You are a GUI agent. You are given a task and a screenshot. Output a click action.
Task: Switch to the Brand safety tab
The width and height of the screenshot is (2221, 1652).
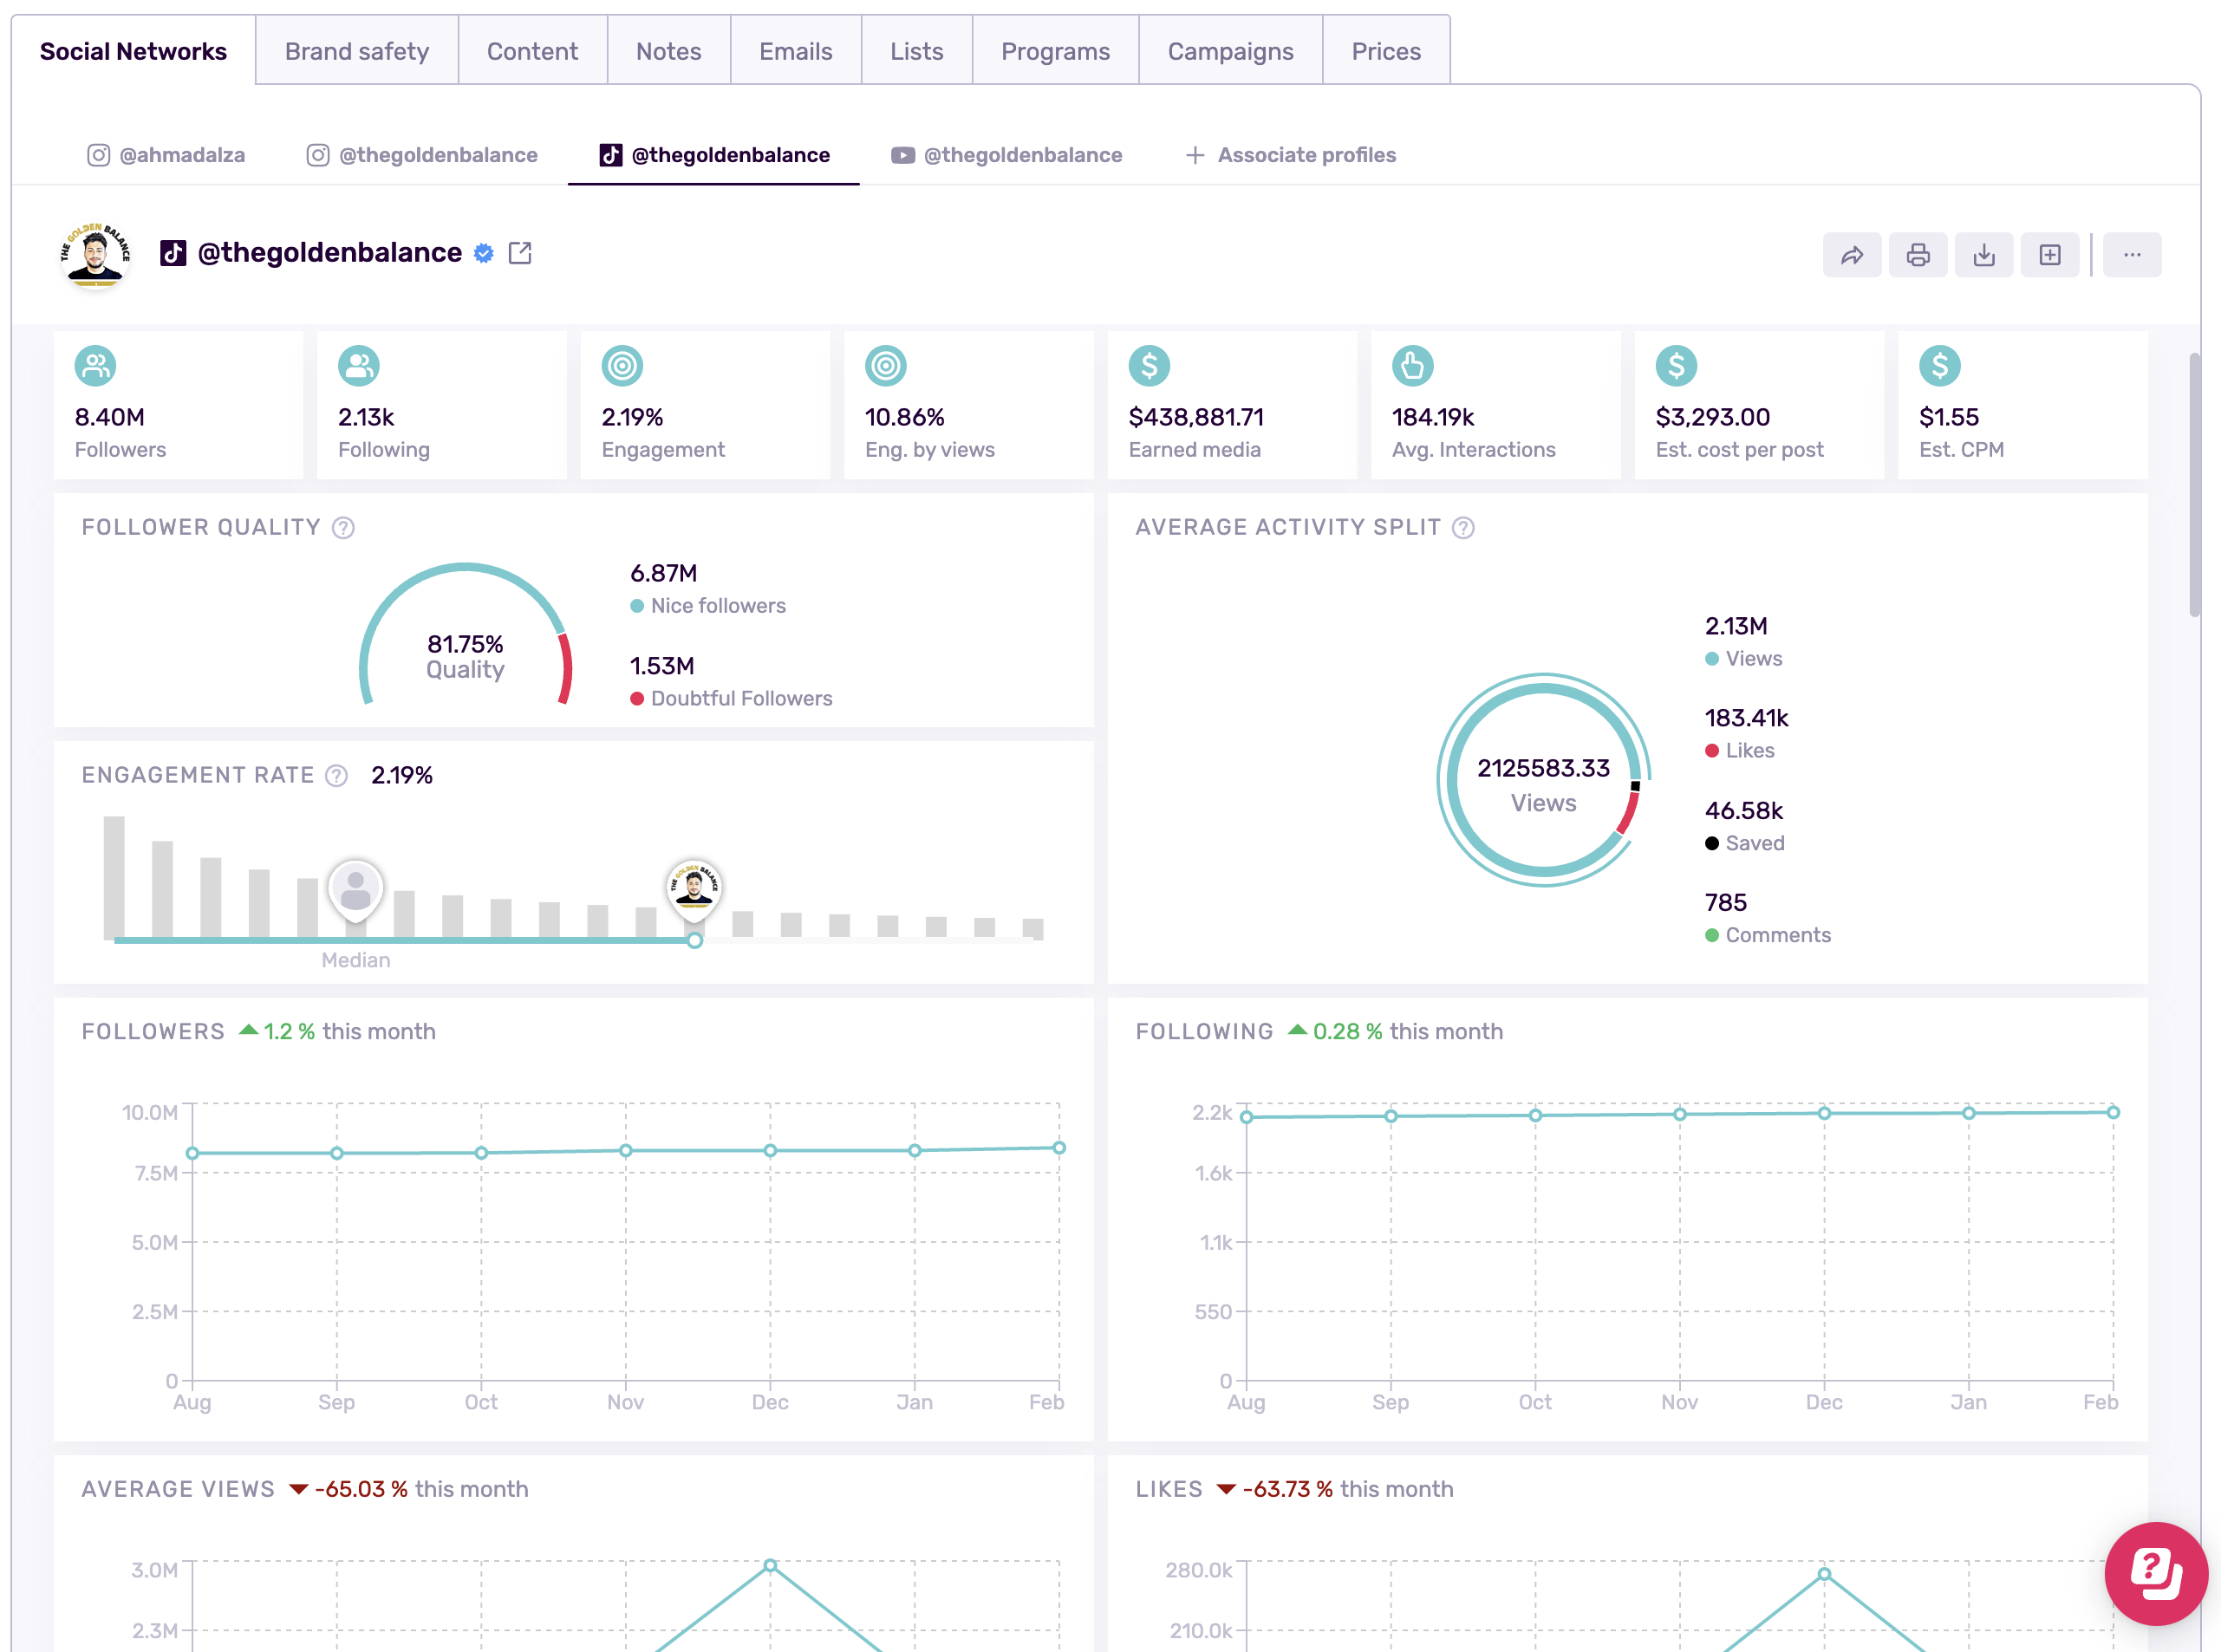point(356,50)
